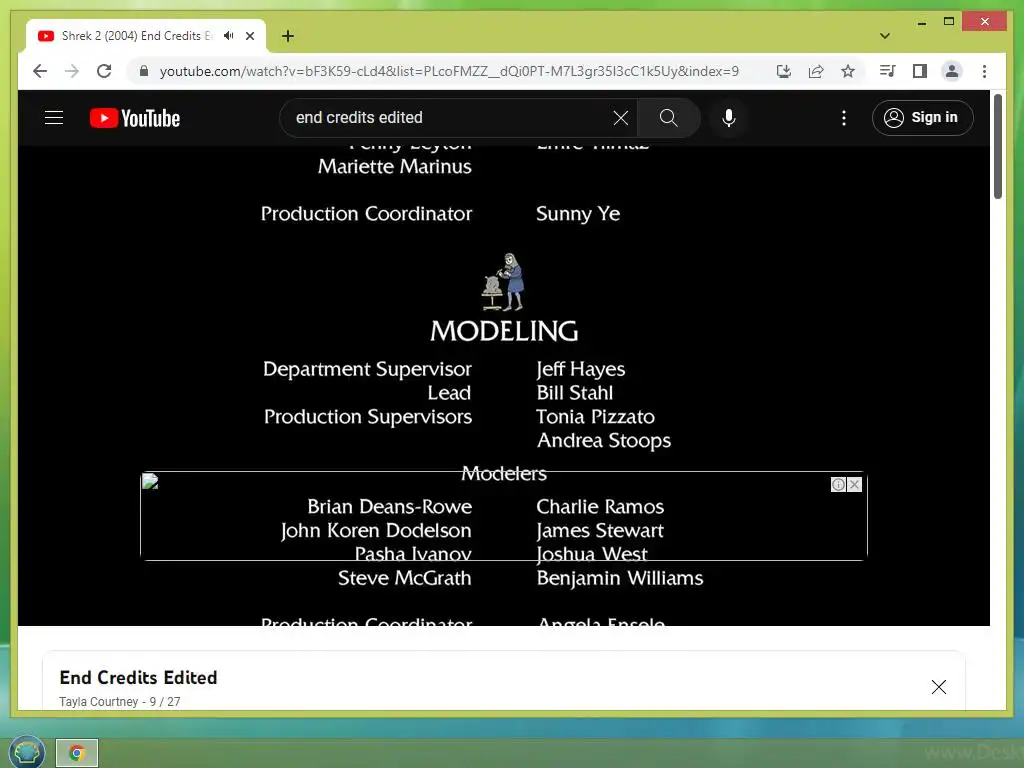1024x768 pixels.
Task: Open Chrome three-dot menu
Action: [984, 71]
